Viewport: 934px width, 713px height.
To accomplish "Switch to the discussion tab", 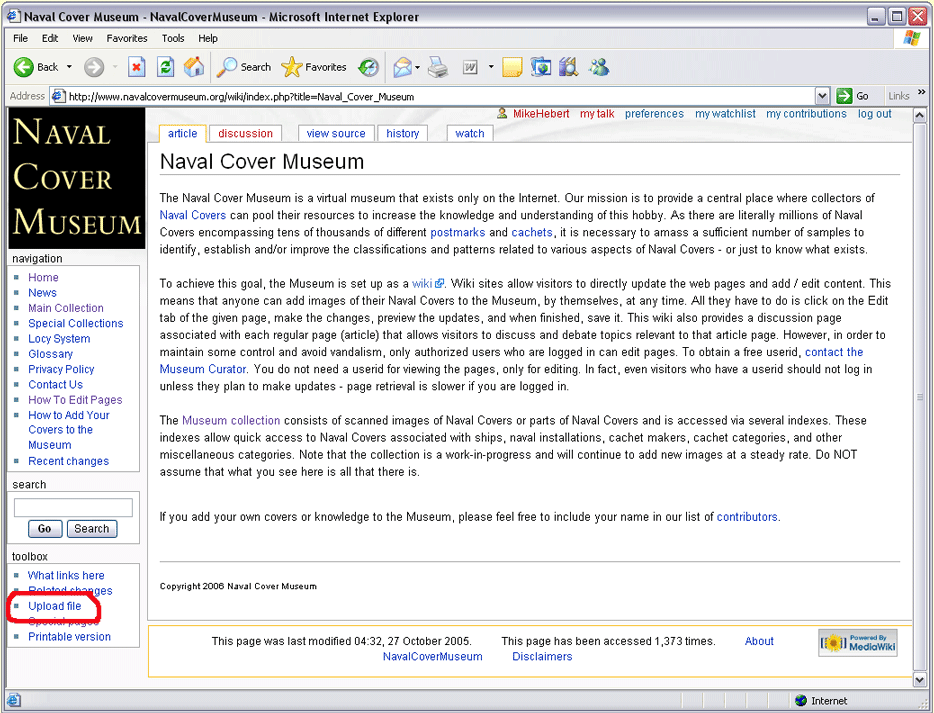I will point(245,133).
